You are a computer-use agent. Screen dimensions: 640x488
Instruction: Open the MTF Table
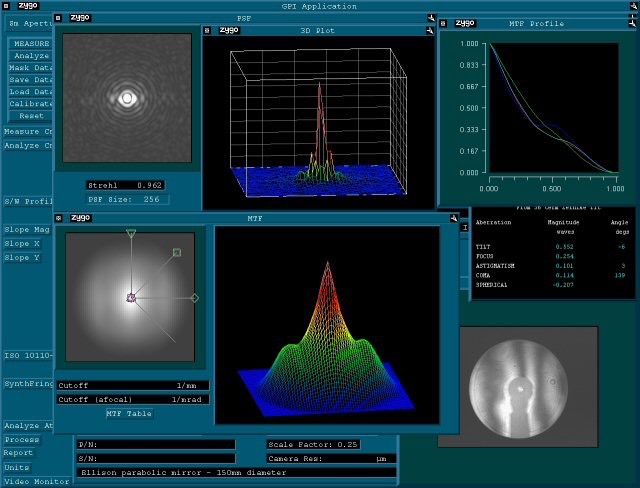[129, 413]
